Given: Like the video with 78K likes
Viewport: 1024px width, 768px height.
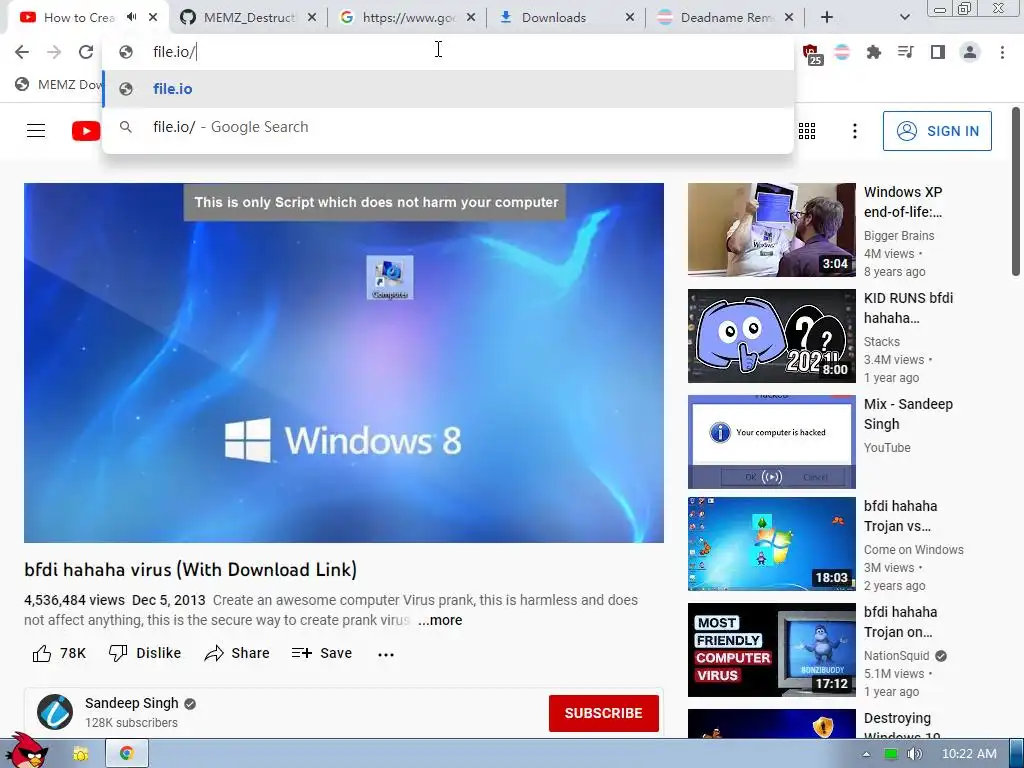Looking at the screenshot, I should coord(59,653).
